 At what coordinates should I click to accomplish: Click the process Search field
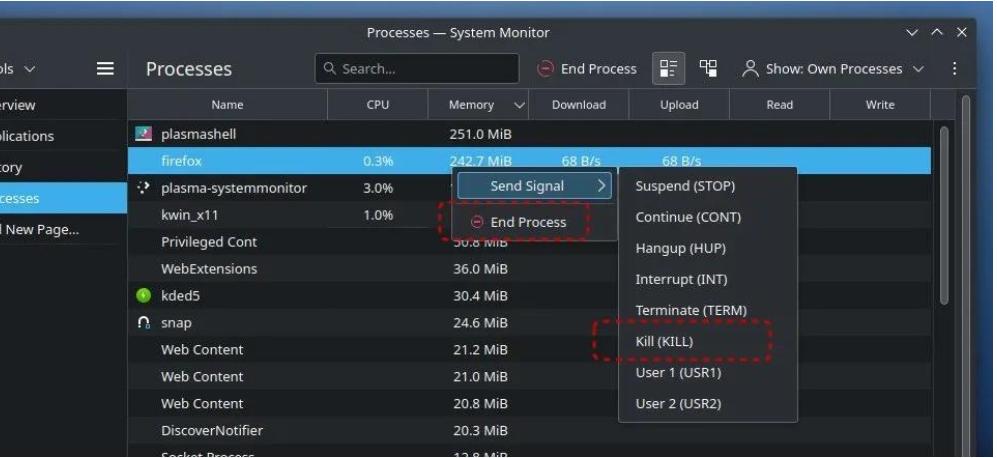tap(417, 69)
